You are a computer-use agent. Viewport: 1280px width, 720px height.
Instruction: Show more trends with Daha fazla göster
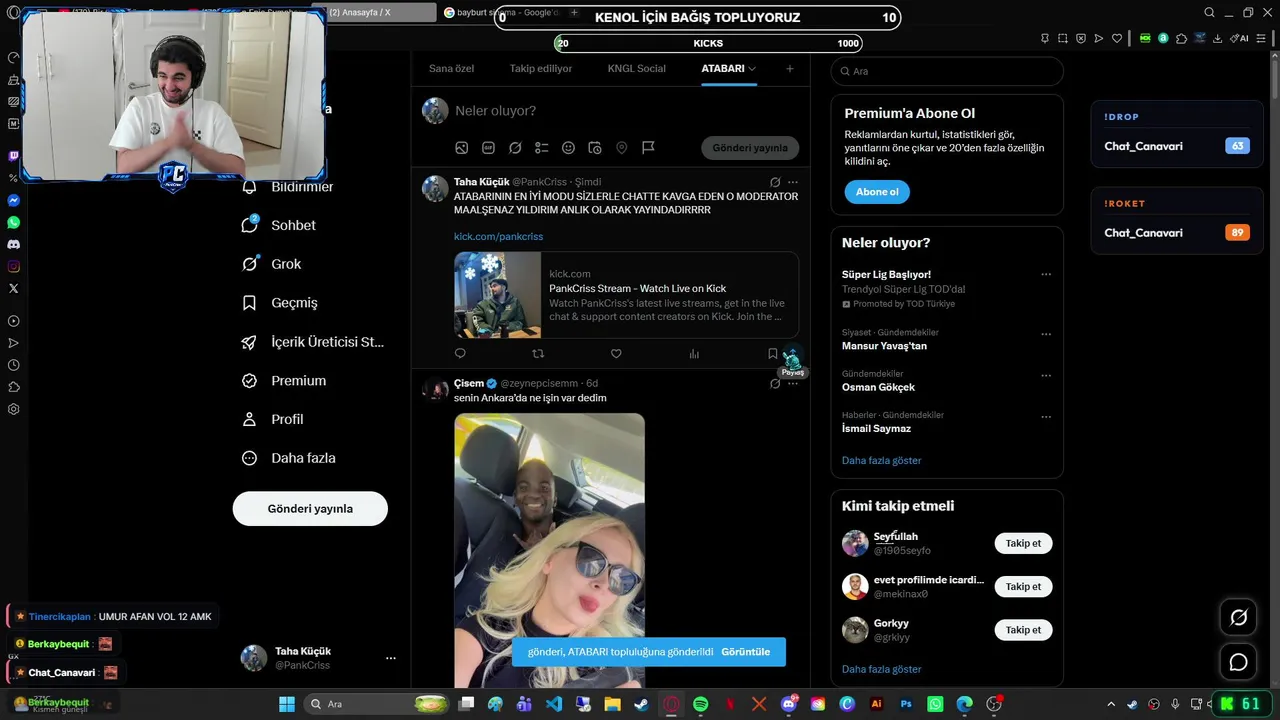click(881, 460)
